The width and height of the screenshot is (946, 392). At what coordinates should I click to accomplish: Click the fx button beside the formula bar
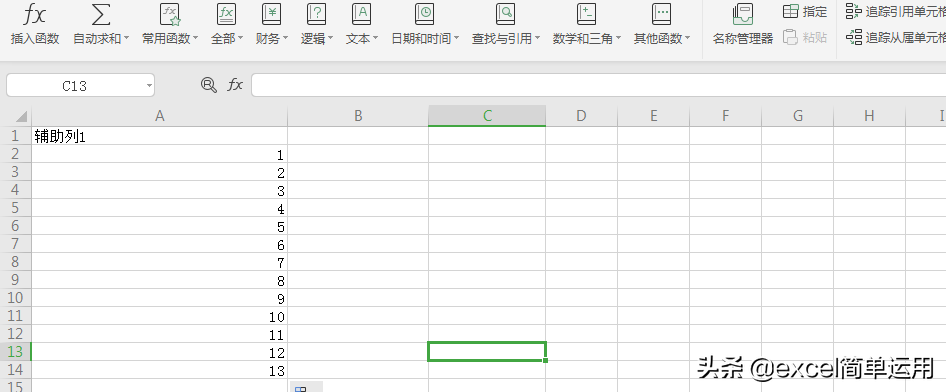tap(235, 85)
